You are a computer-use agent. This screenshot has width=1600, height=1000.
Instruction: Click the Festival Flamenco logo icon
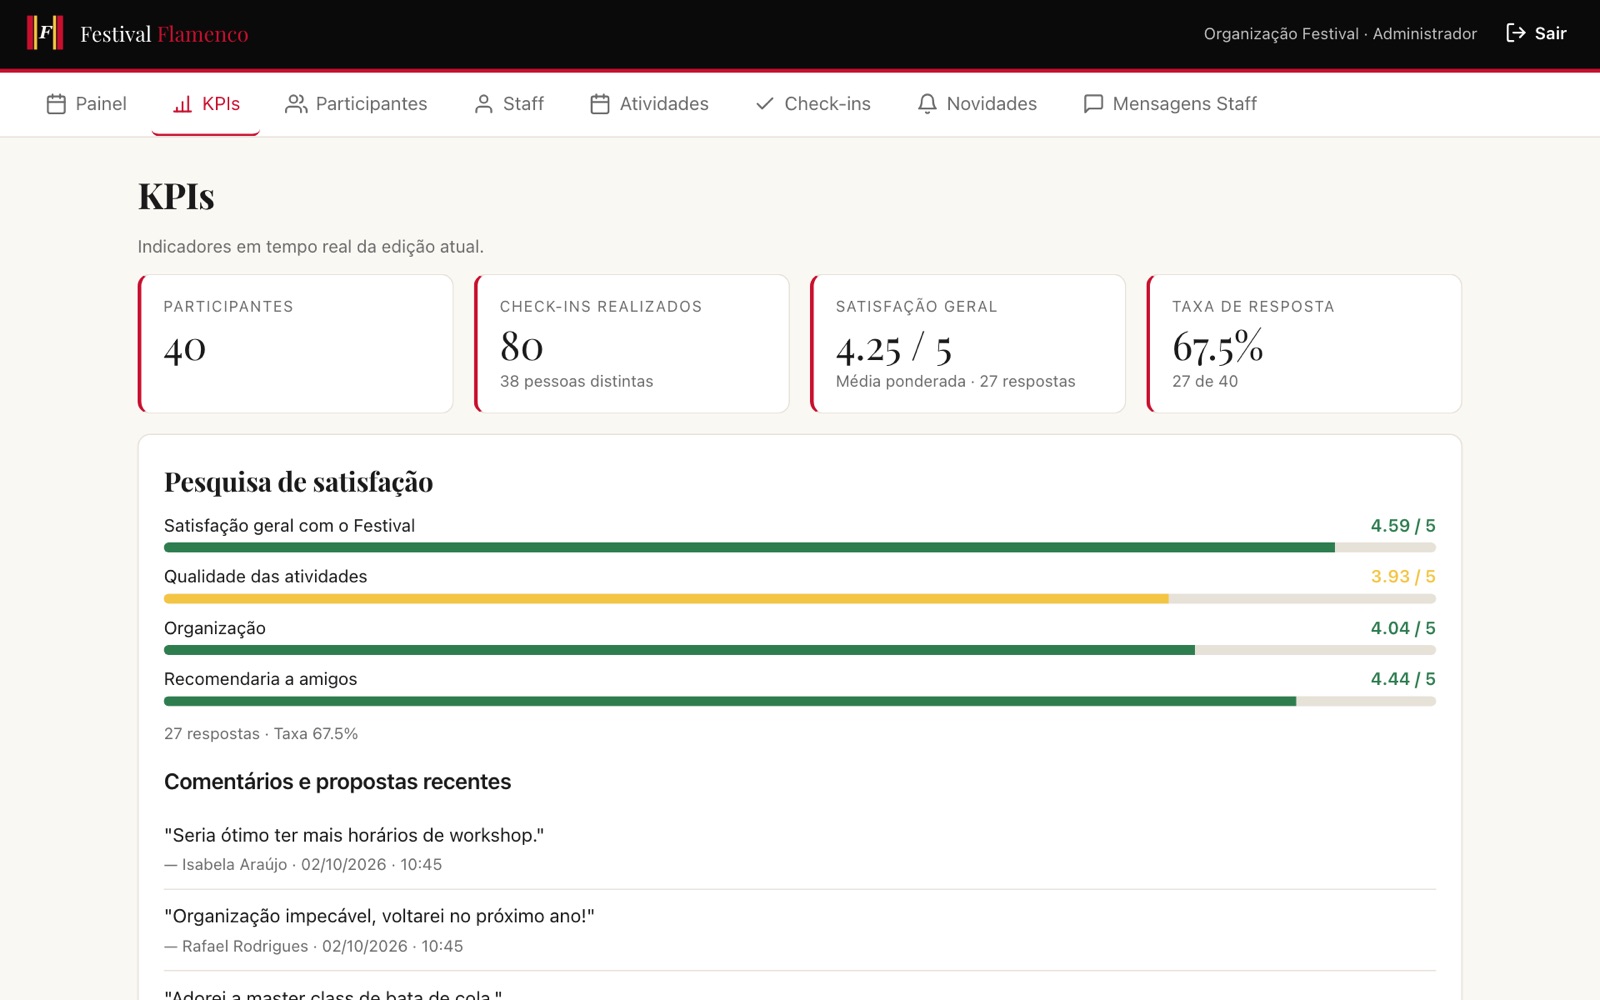(45, 33)
